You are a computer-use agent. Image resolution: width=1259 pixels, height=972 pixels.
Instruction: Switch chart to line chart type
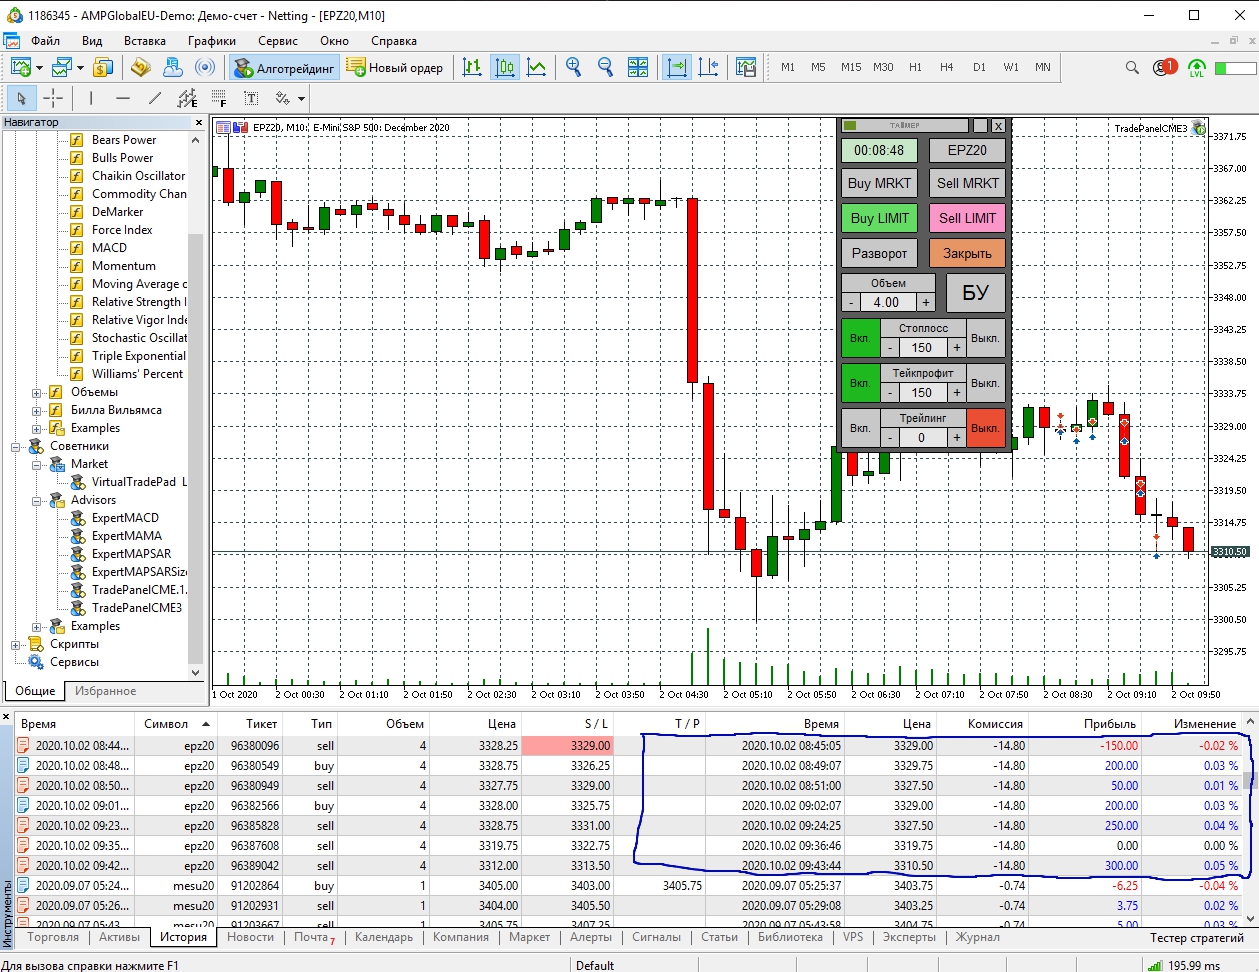coord(537,67)
